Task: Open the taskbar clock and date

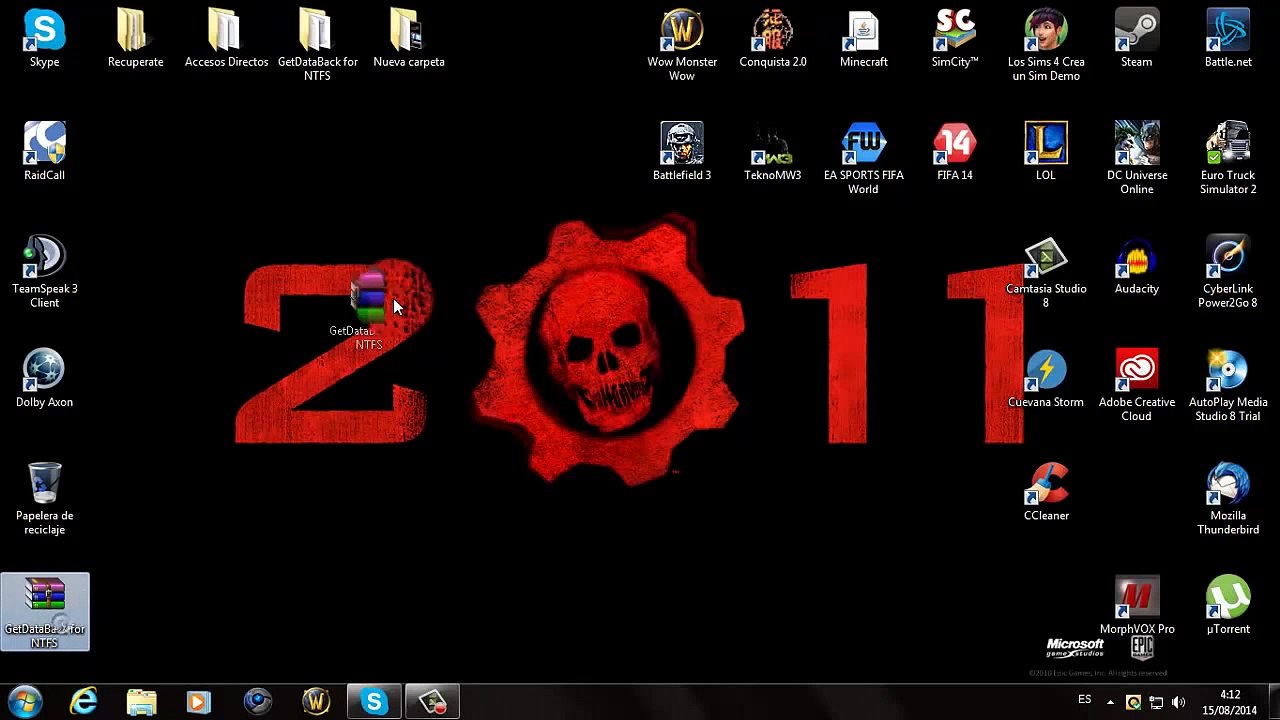Action: [1230, 703]
